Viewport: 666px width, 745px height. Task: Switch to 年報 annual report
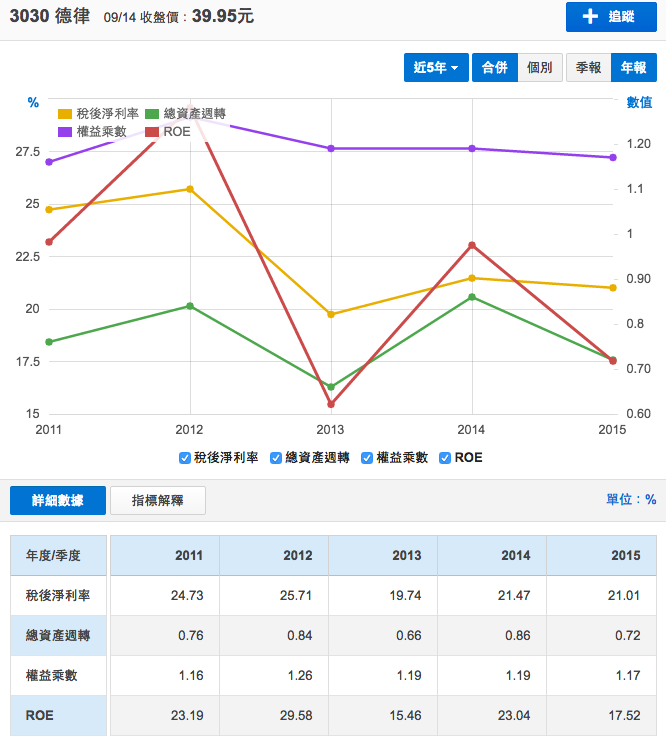coord(633,67)
